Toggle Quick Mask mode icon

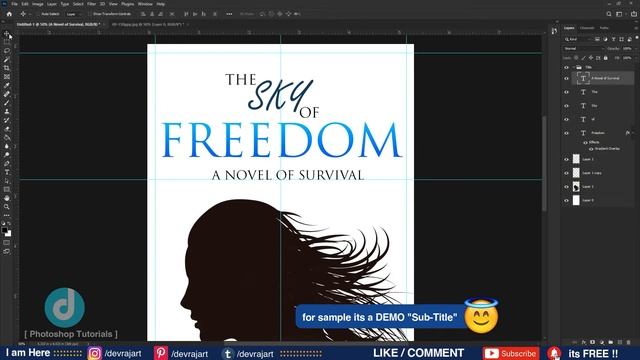point(7,243)
